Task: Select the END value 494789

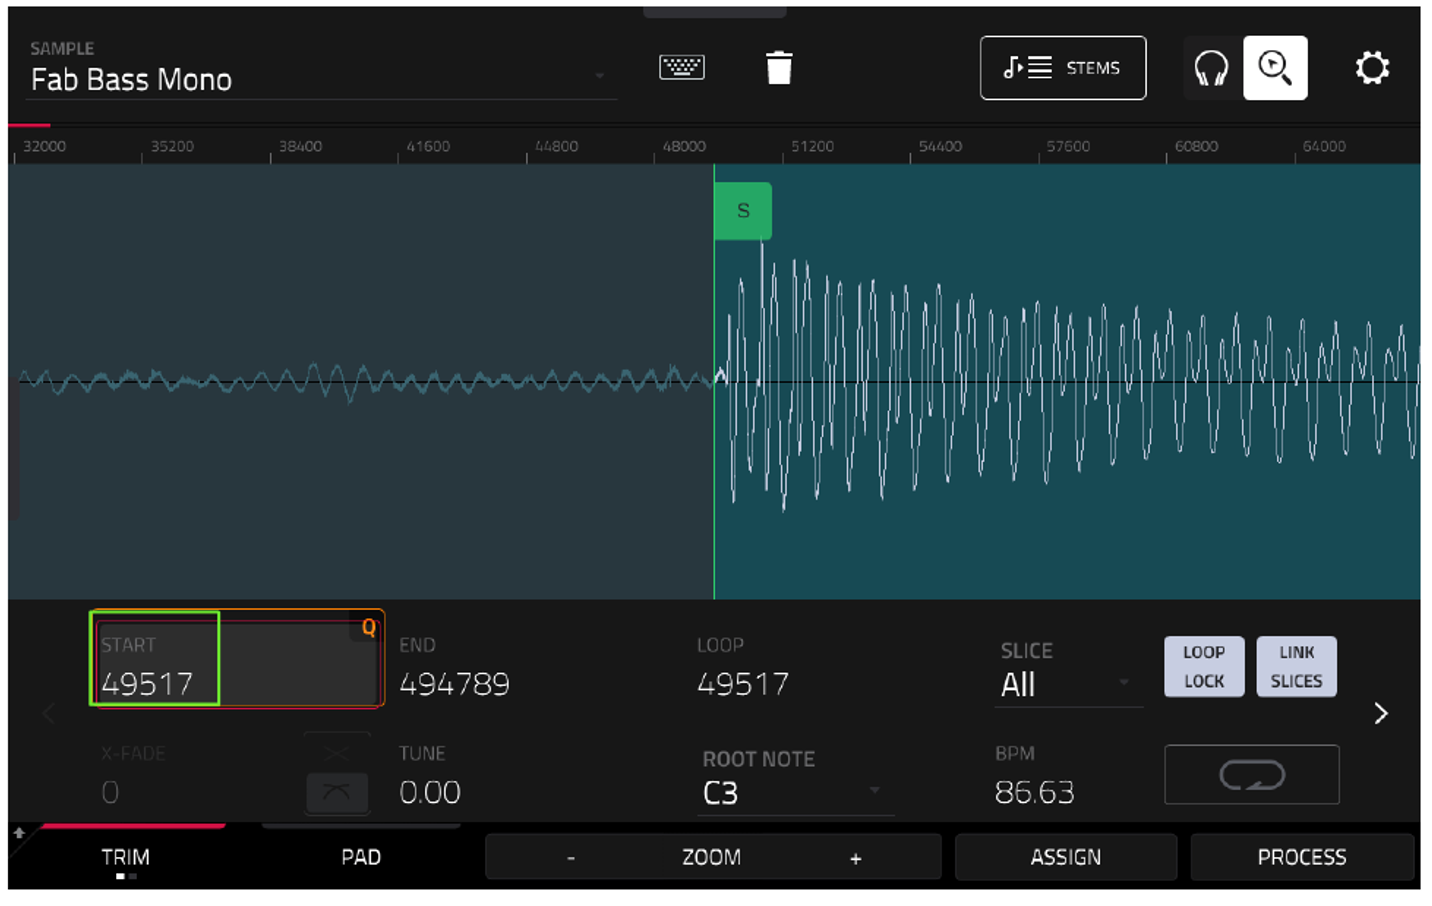Action: [454, 684]
